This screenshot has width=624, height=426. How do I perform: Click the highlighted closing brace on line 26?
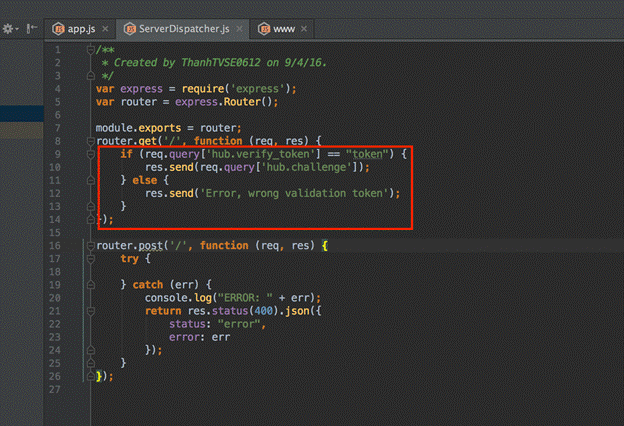point(99,376)
